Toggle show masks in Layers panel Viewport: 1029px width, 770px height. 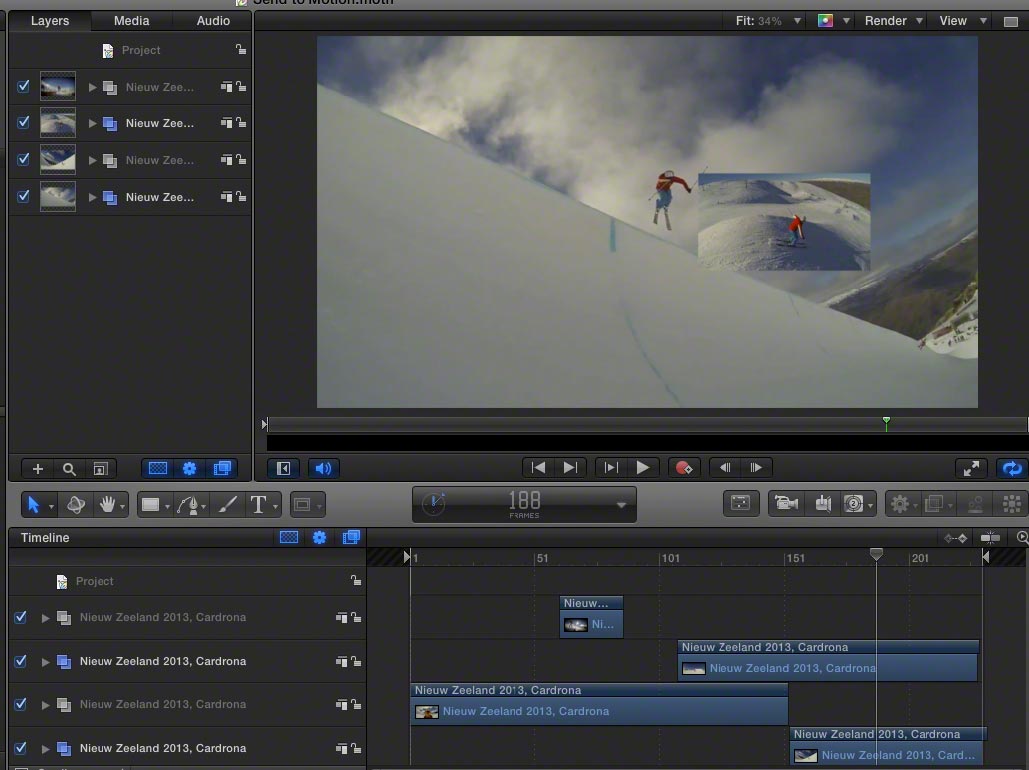point(158,469)
